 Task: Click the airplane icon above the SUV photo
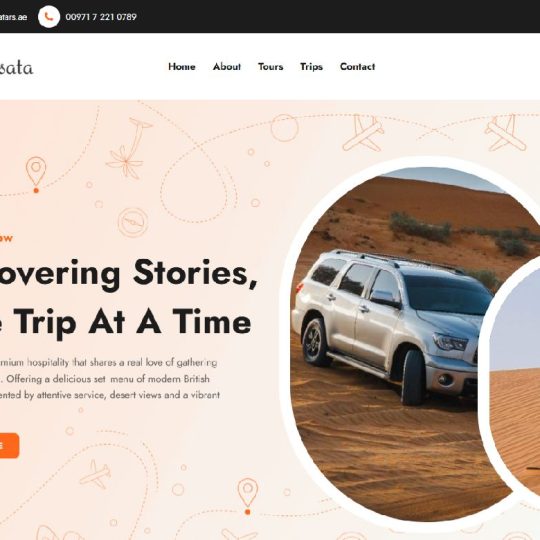pos(363,133)
